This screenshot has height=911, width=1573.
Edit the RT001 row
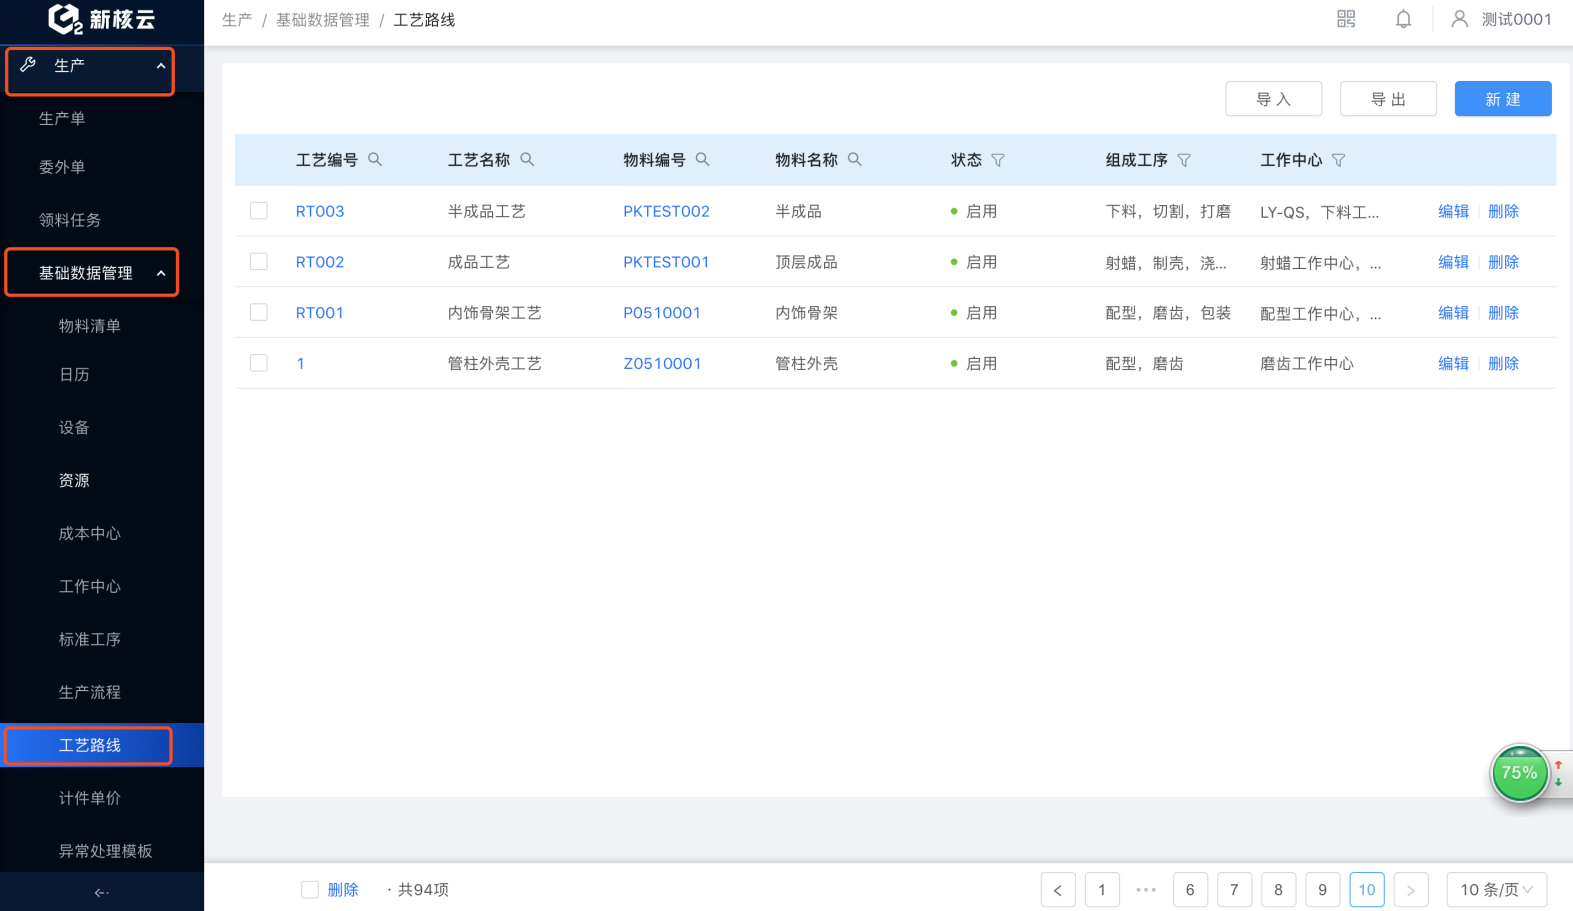click(1453, 313)
